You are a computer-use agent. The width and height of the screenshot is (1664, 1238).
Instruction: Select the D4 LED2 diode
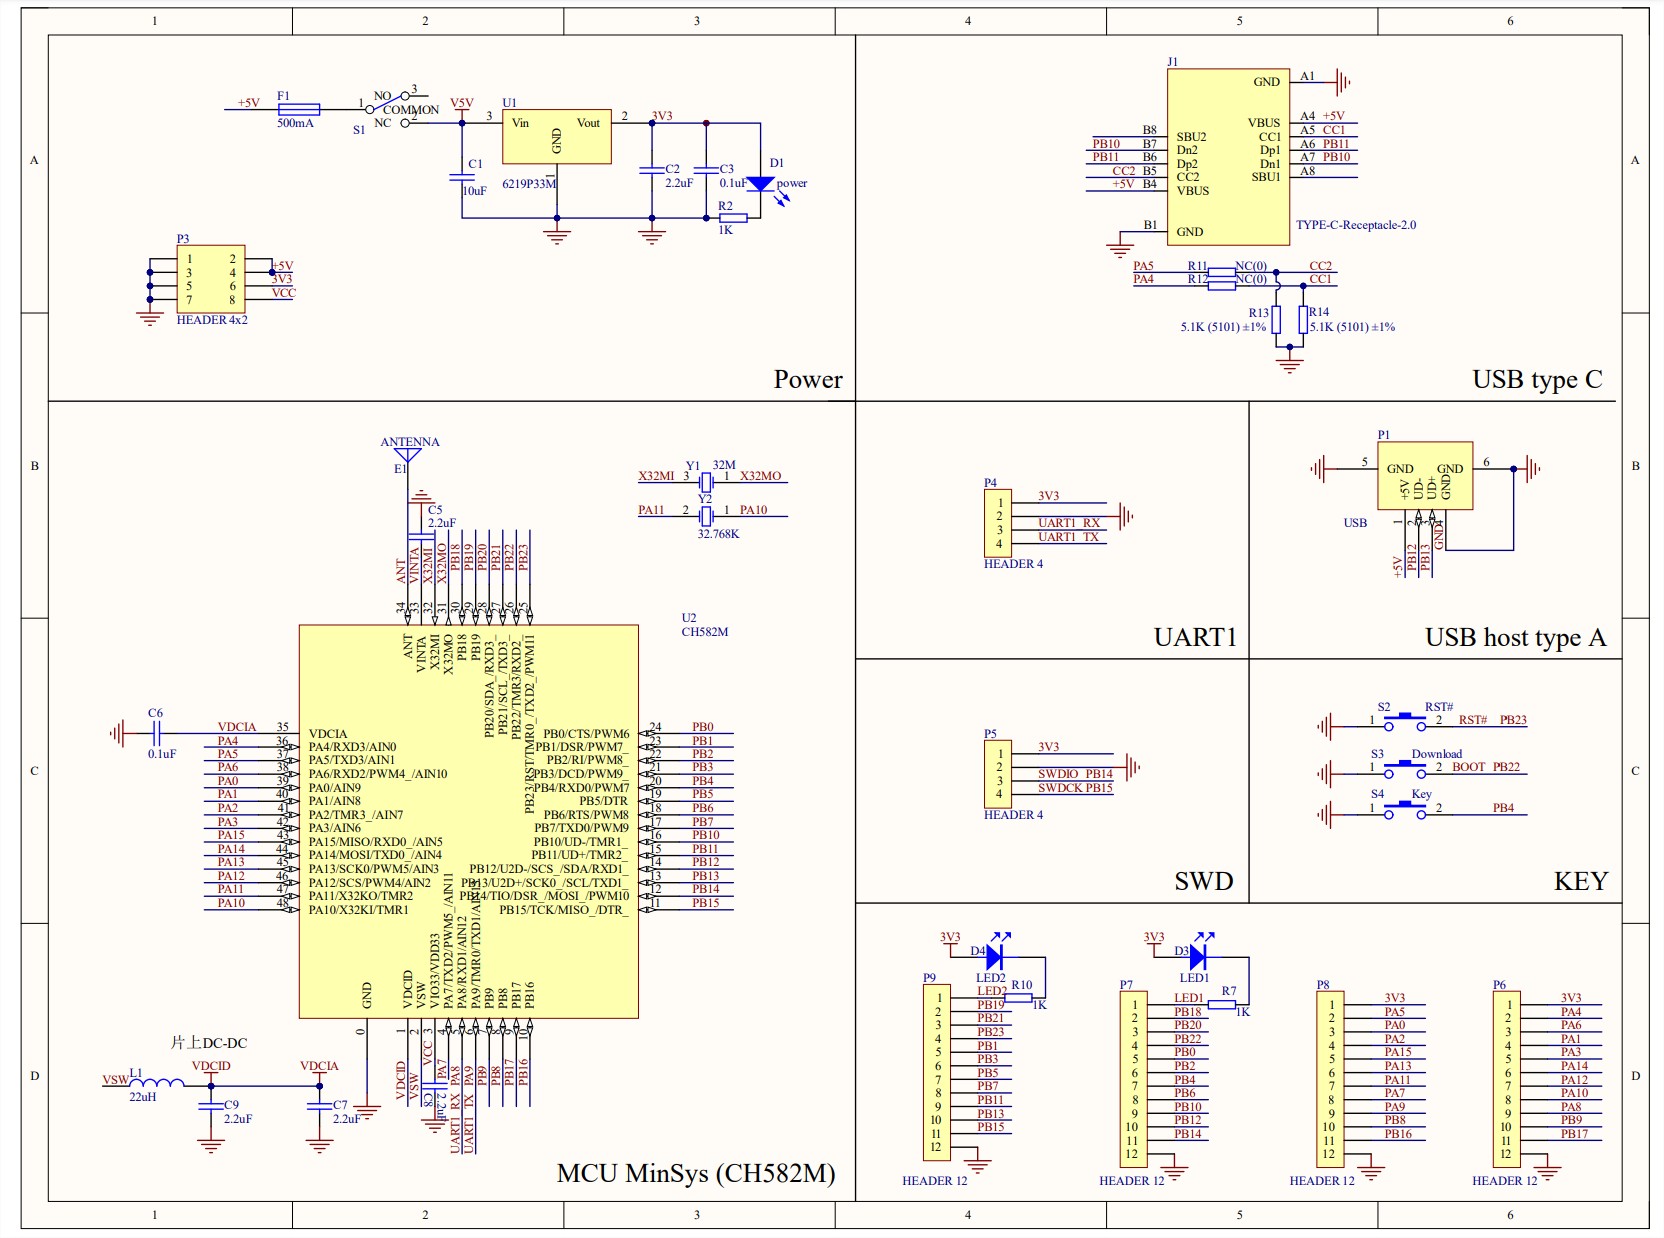(994, 956)
